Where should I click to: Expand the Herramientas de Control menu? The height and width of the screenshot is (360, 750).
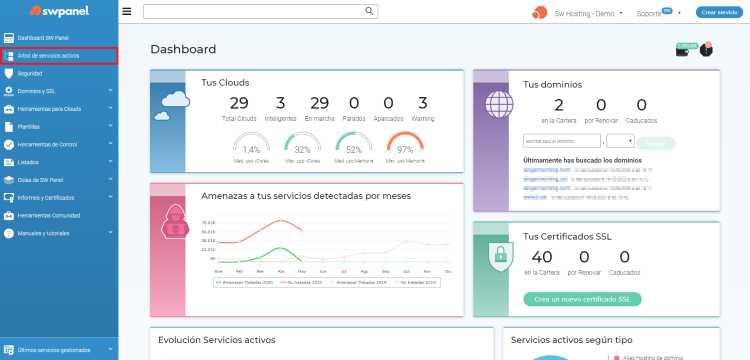pos(110,143)
